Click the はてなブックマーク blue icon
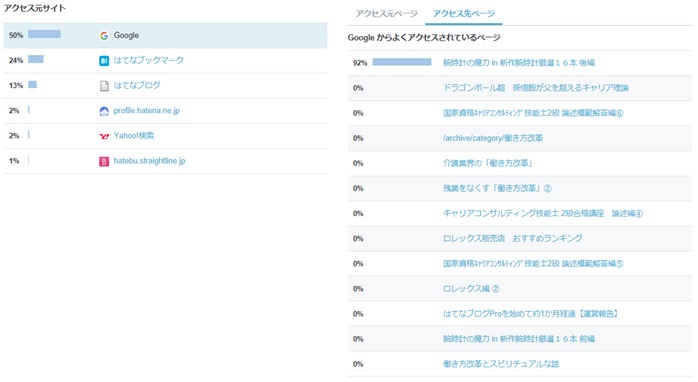The height and width of the screenshot is (382, 698). [x=104, y=61]
